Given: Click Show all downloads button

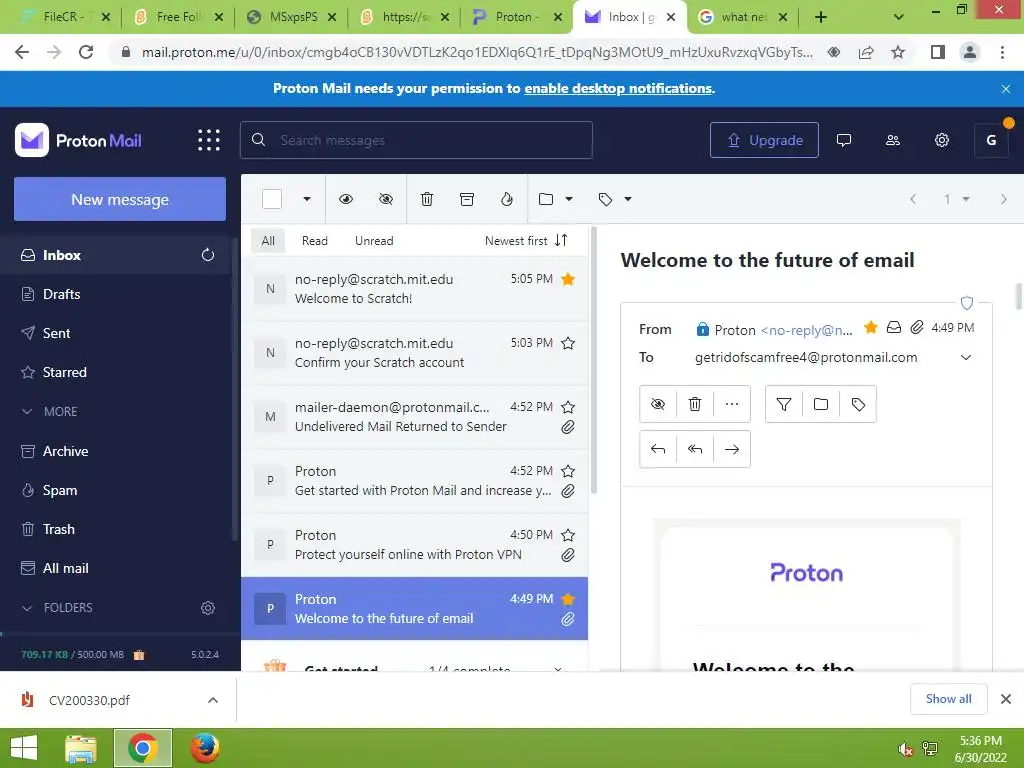Looking at the screenshot, I should coord(948,699).
